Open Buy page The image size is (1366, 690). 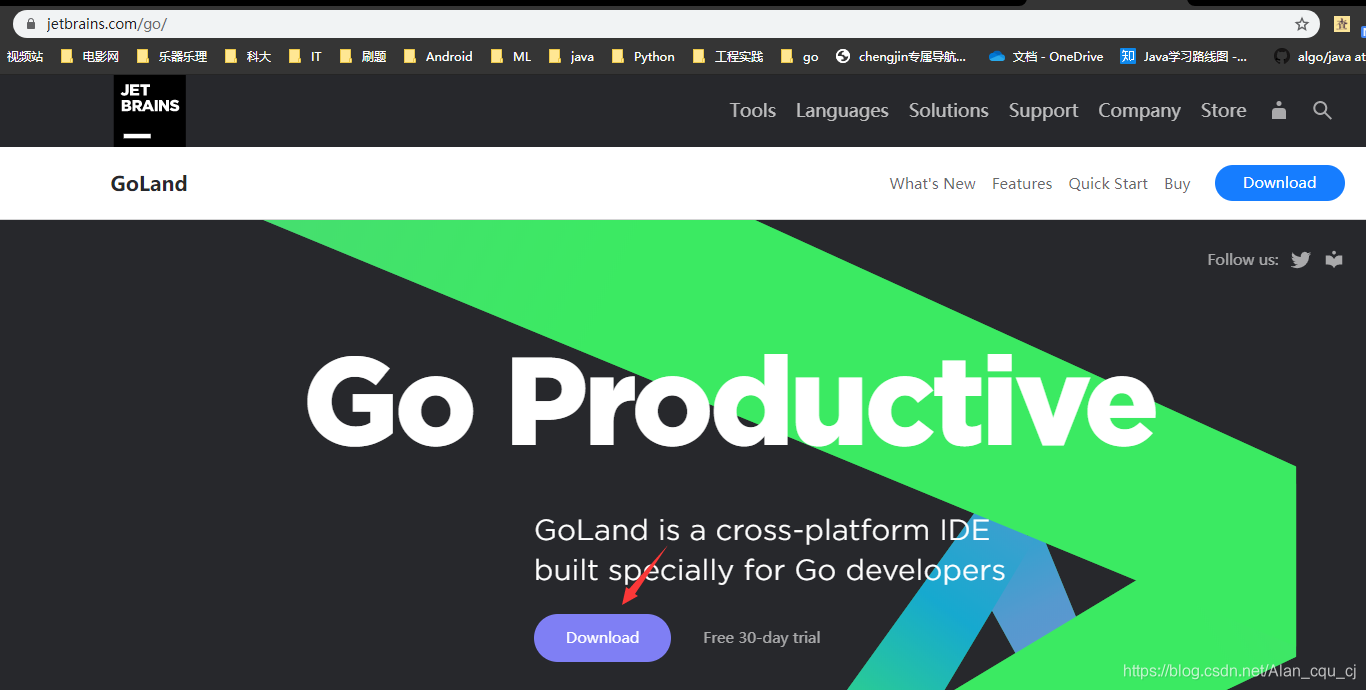coord(1177,184)
